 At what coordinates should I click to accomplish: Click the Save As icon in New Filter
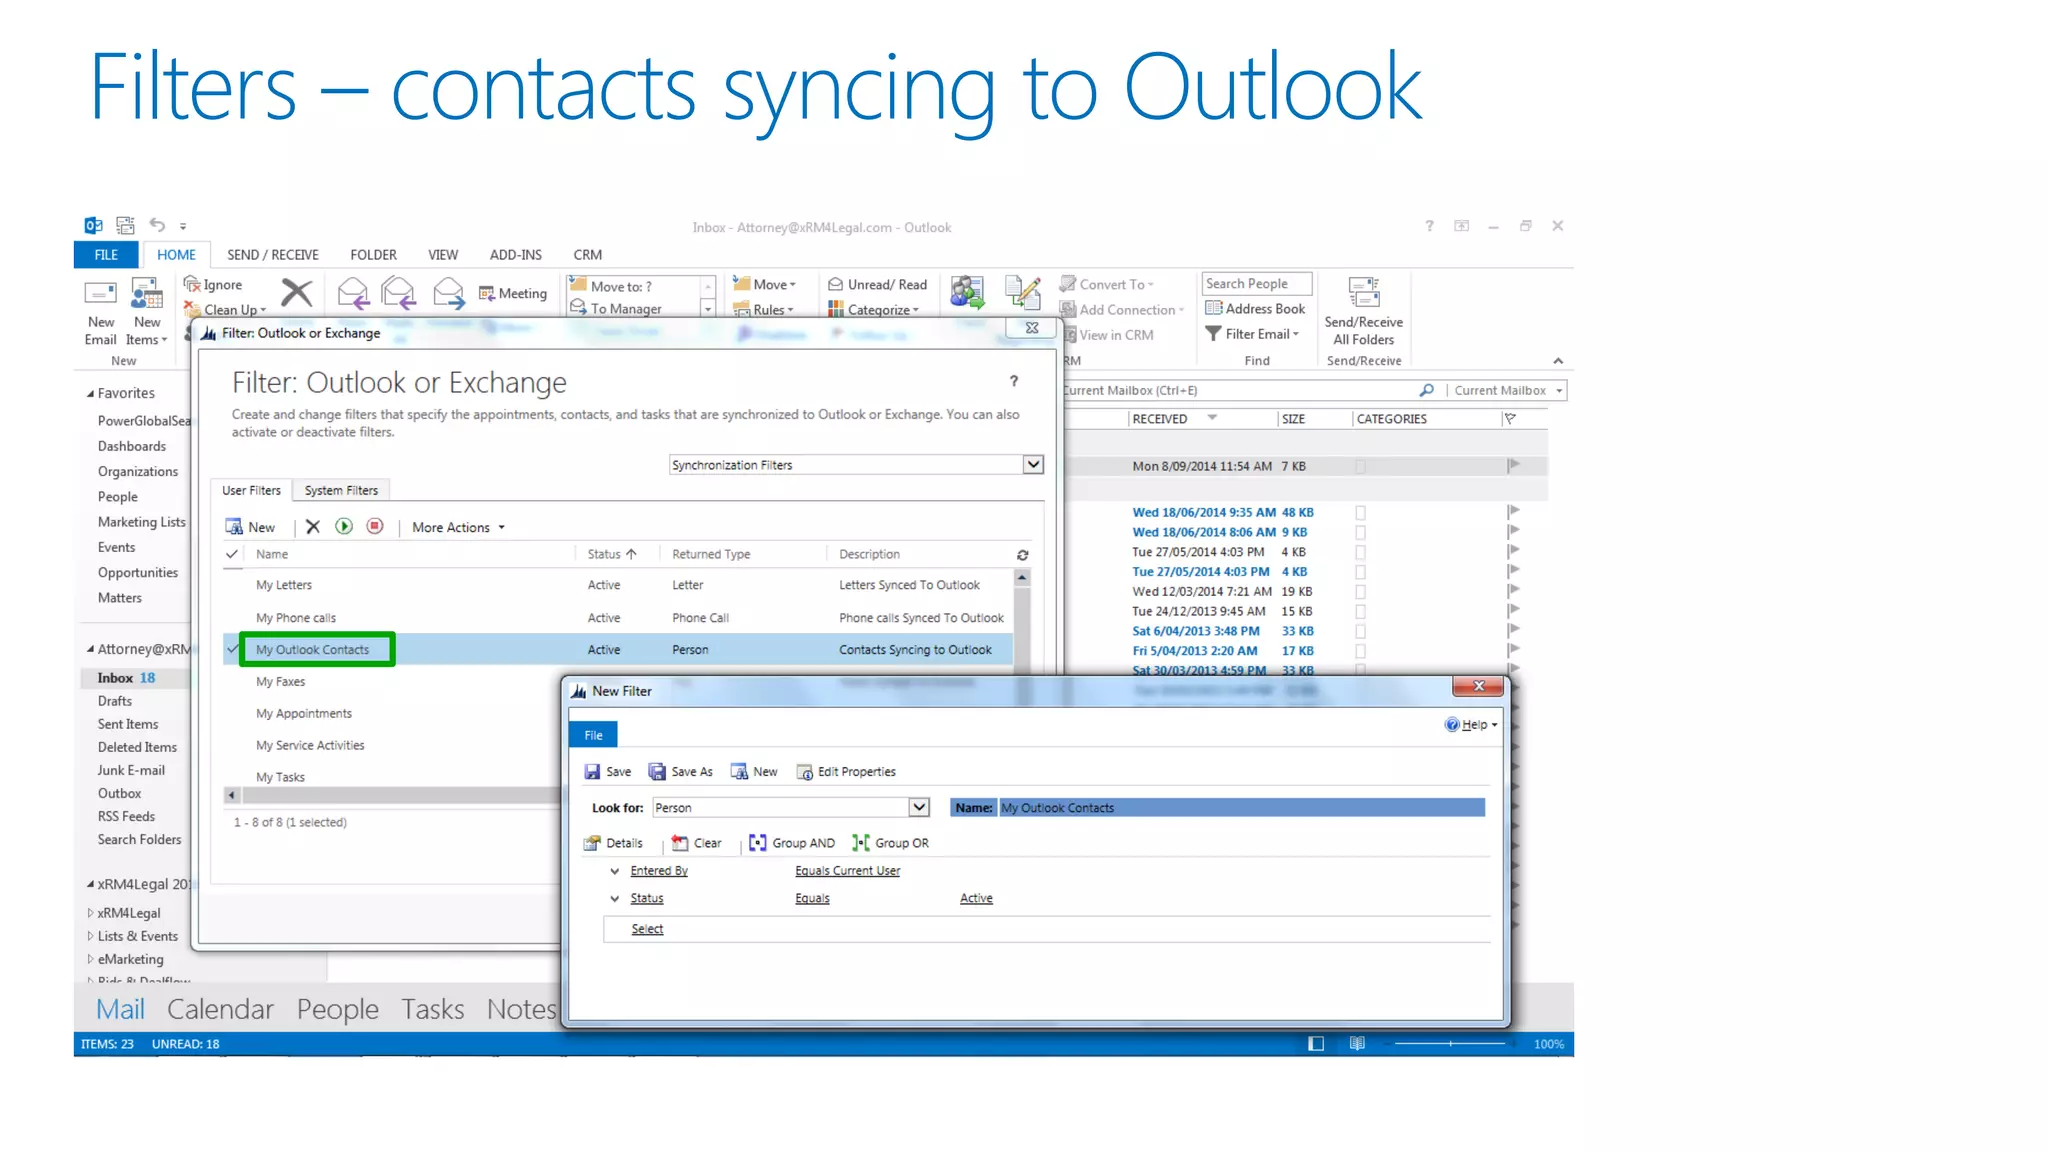657,771
